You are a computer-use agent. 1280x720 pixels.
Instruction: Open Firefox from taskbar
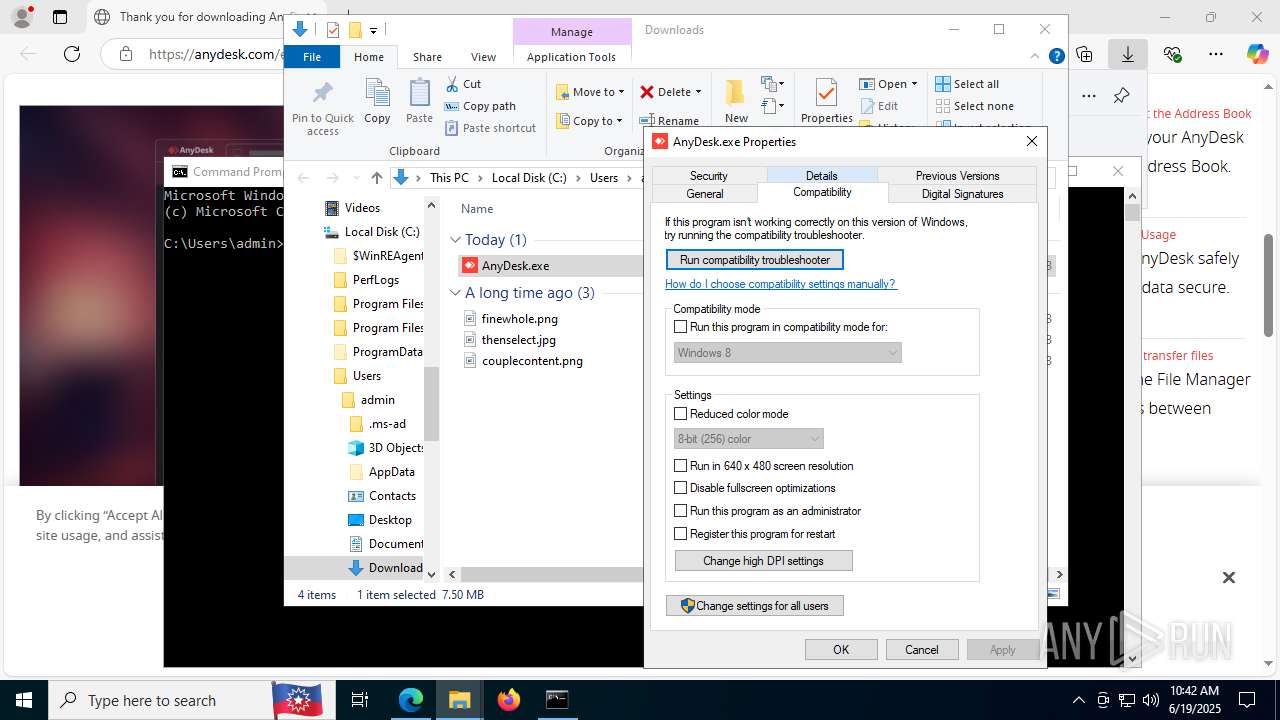pyautogui.click(x=508, y=700)
